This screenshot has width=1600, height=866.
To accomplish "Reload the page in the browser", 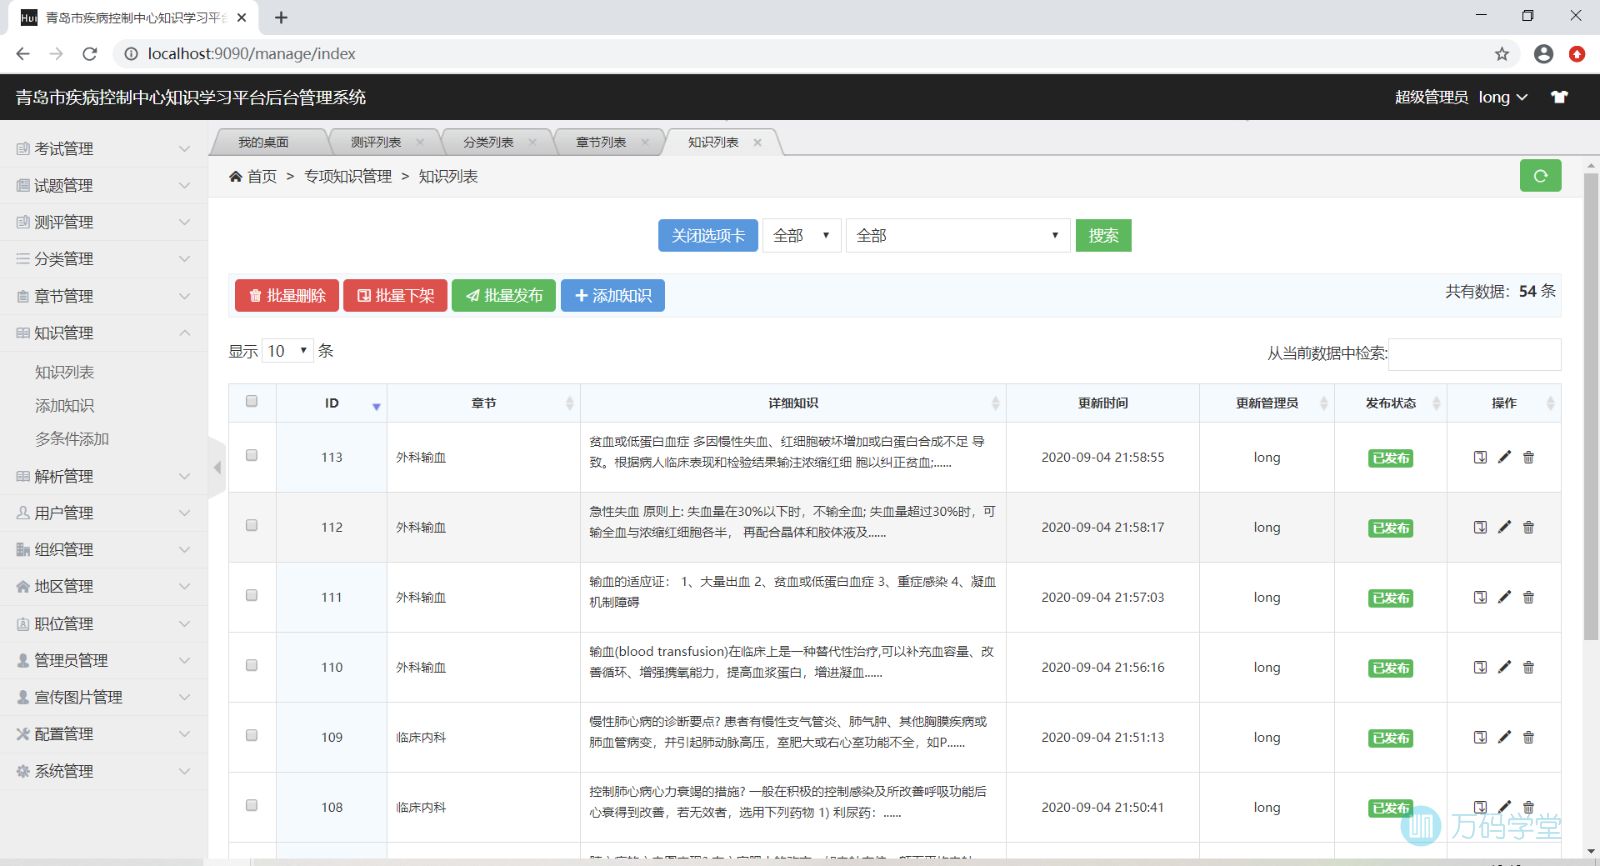I will [x=90, y=54].
